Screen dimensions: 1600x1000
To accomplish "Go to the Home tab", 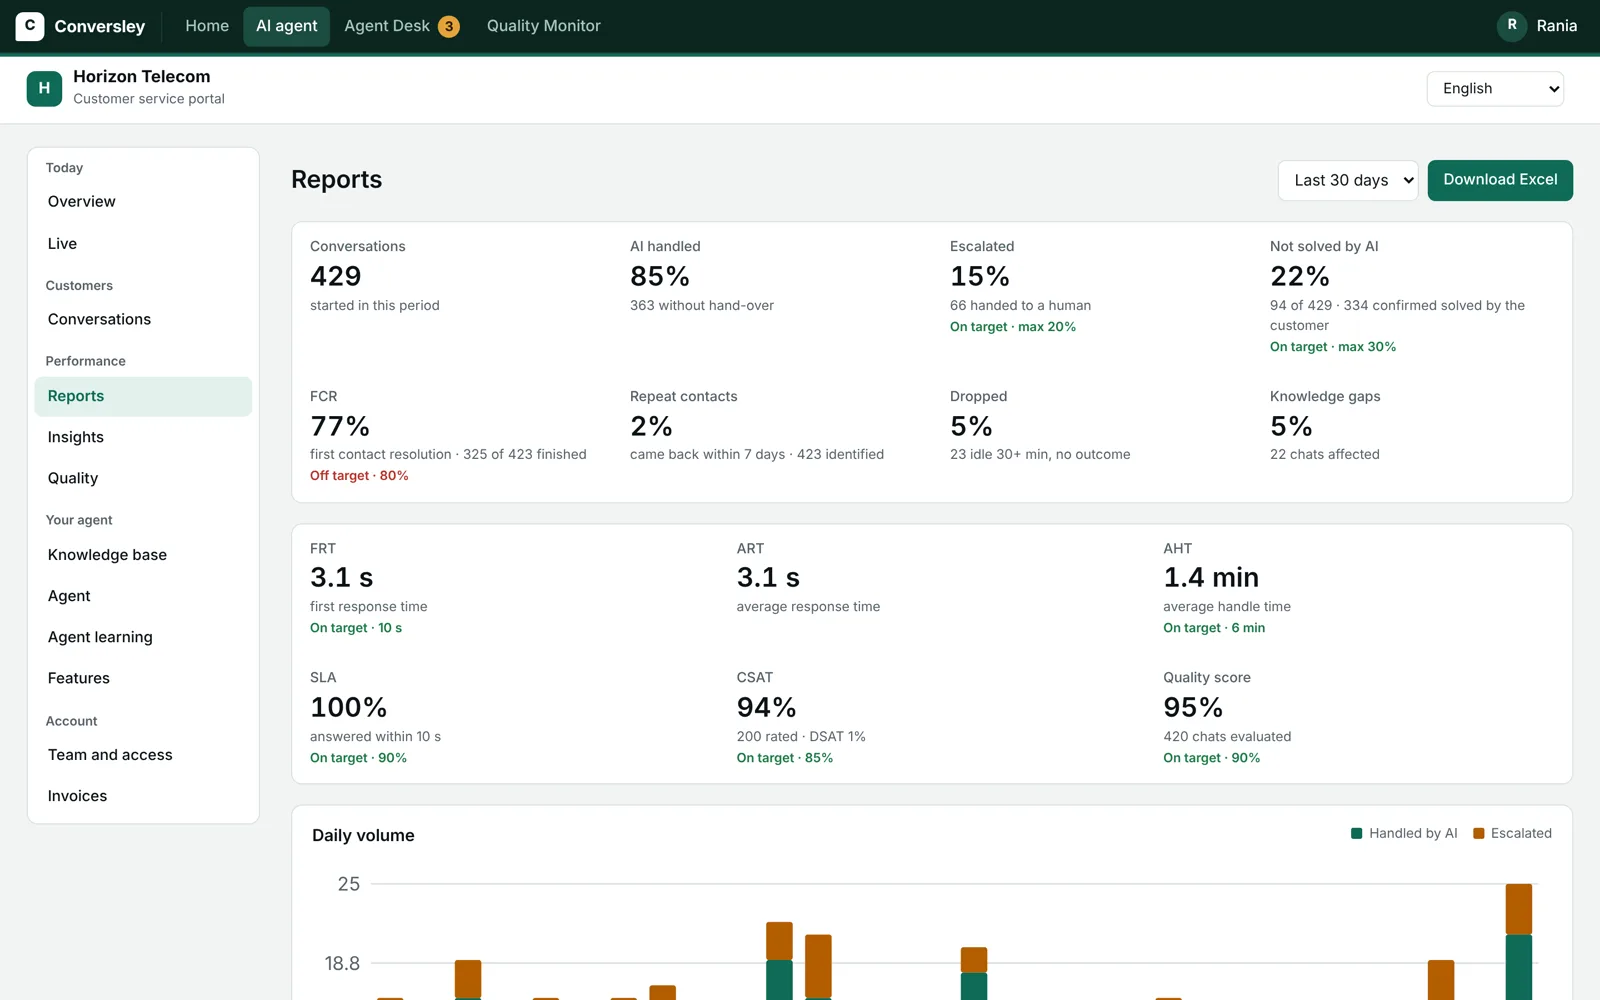I will click(207, 26).
